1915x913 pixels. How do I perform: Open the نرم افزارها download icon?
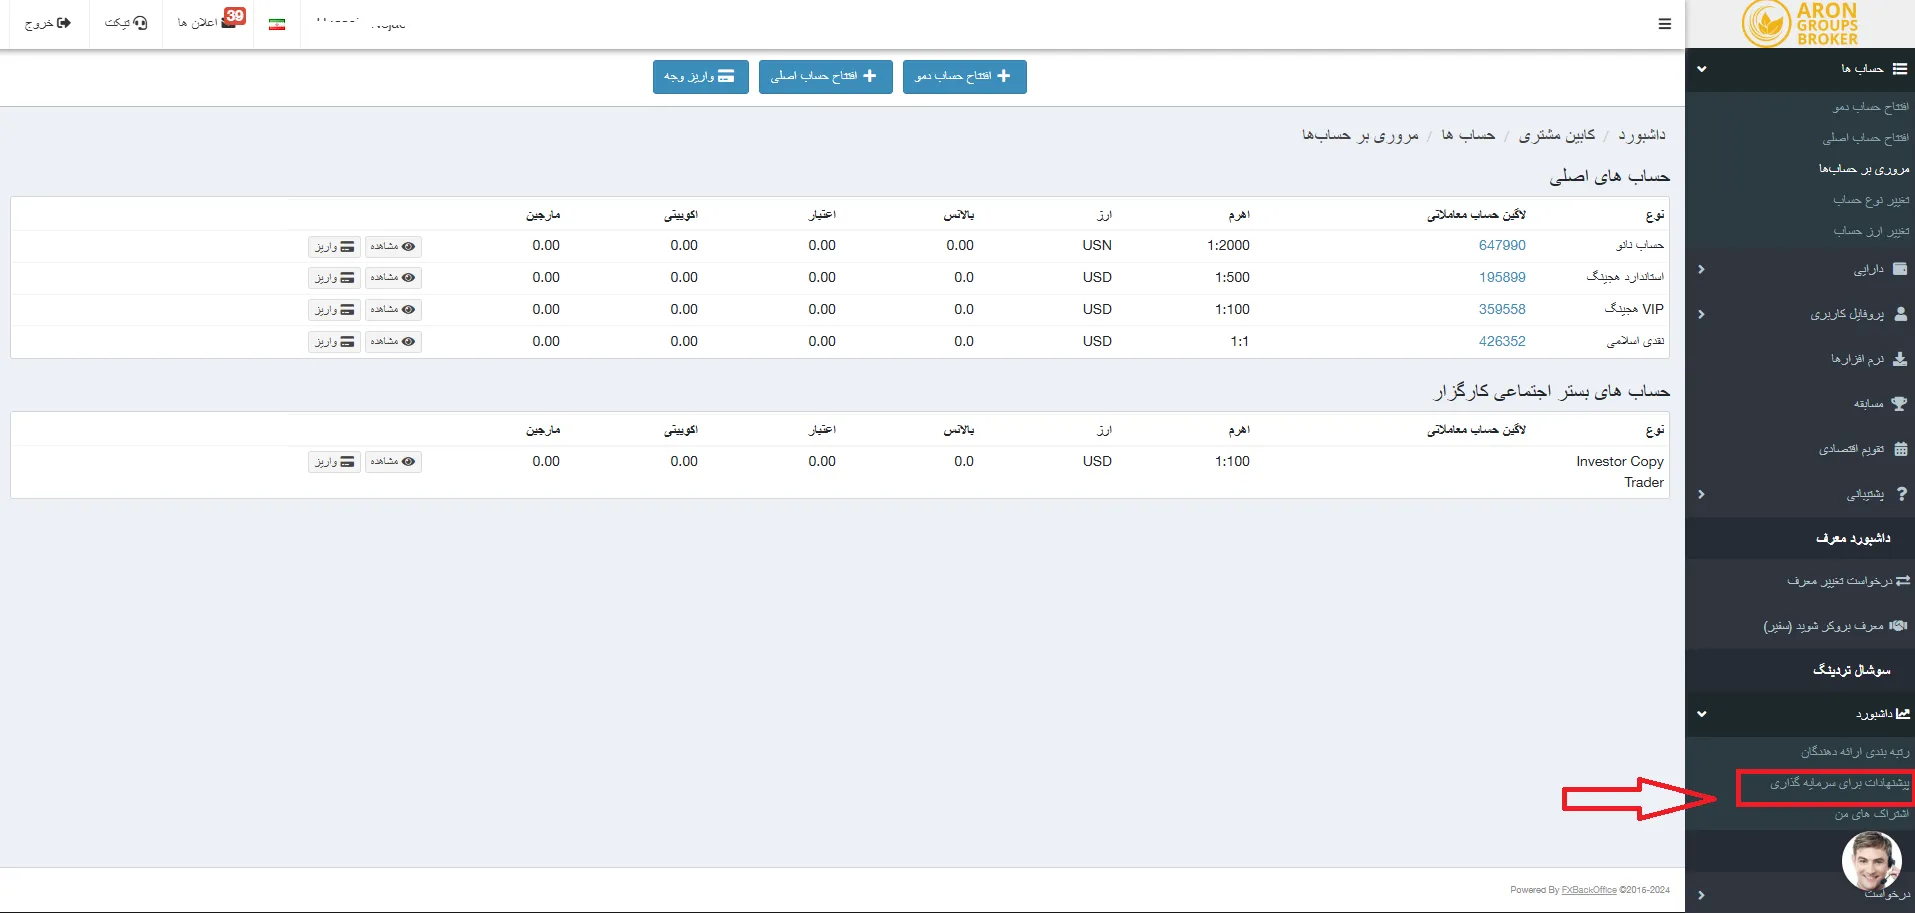[1900, 359]
